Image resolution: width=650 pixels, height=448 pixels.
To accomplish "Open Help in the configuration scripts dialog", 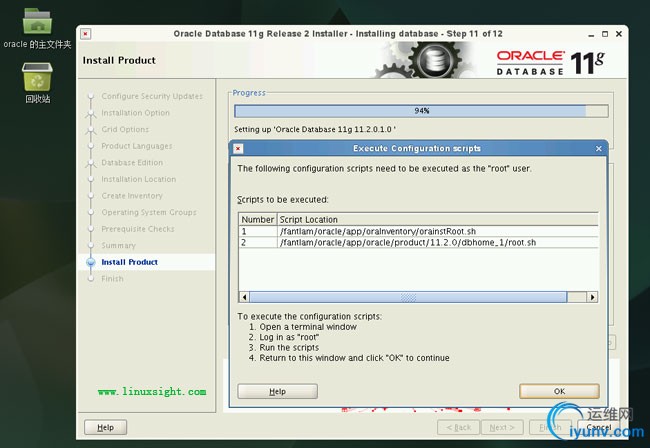I will point(277,391).
